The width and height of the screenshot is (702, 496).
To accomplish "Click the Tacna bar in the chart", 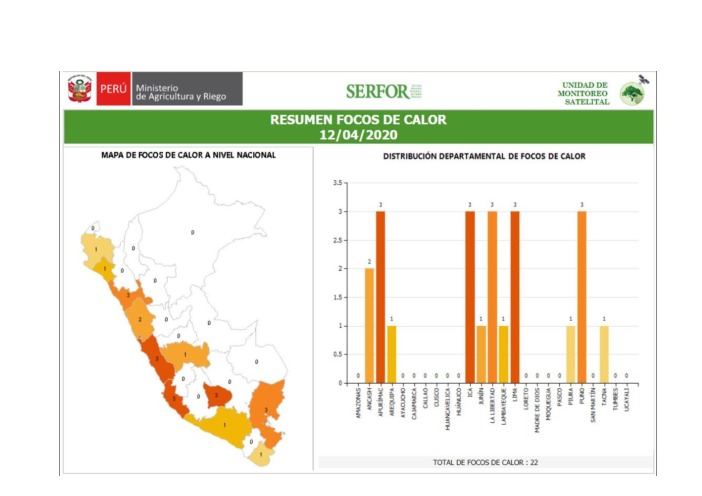I will pyautogui.click(x=604, y=354).
